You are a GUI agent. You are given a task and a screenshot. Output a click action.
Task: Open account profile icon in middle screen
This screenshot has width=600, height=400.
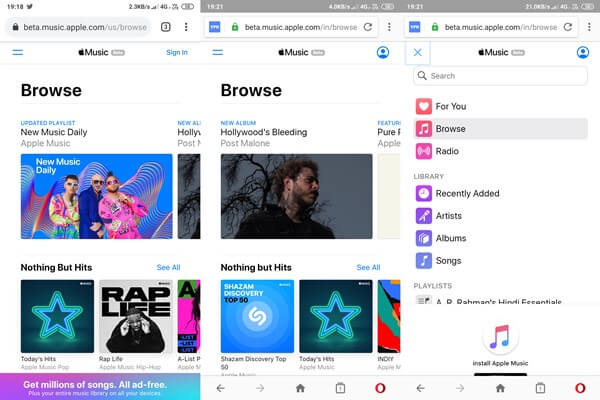tap(383, 52)
